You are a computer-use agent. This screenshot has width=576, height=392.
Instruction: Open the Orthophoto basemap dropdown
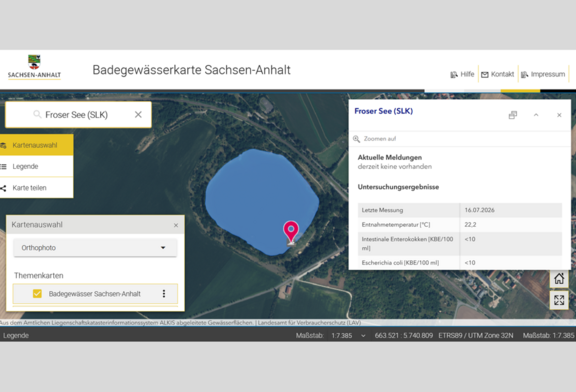point(95,248)
